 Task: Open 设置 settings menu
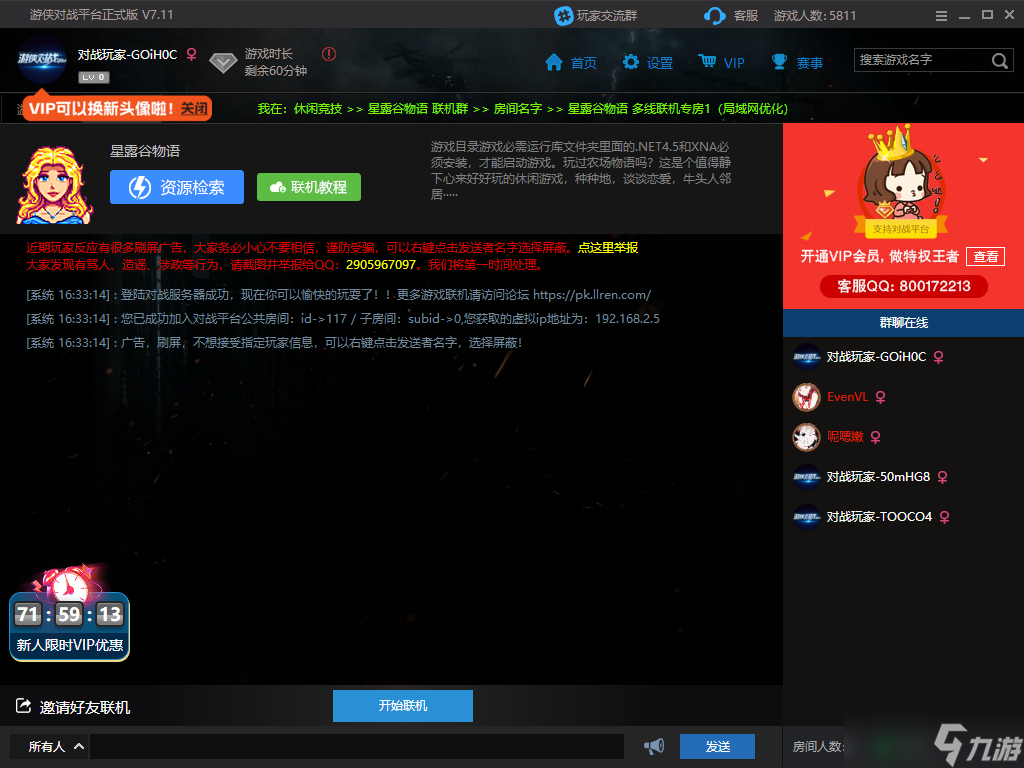[x=647, y=62]
